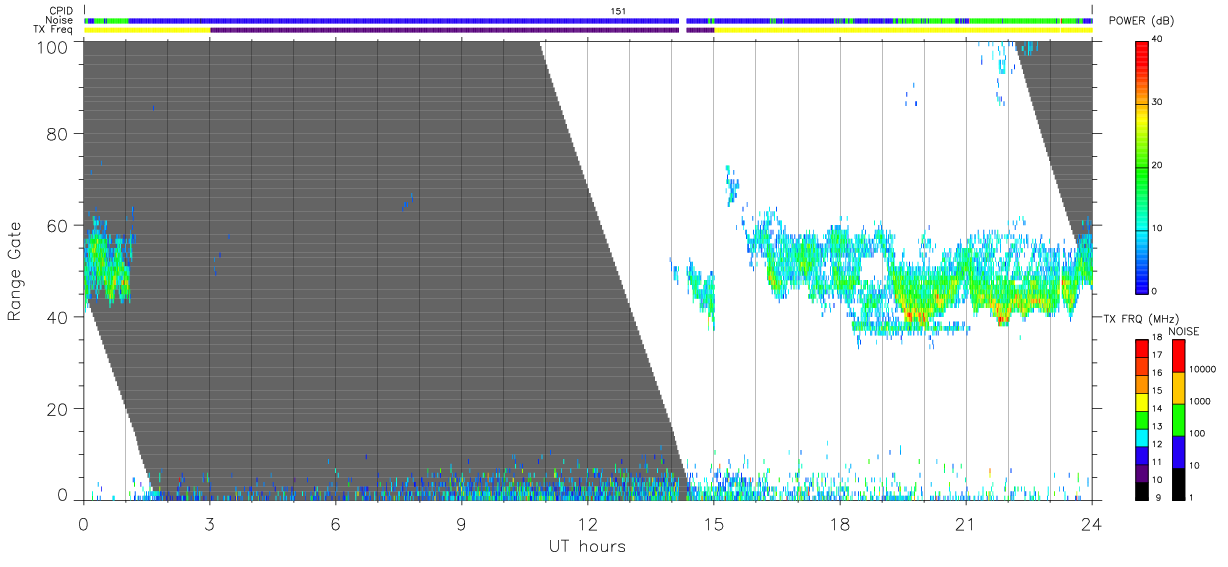Click x-axis tick label "3"
The image size is (1228, 567).
[x=209, y=524]
